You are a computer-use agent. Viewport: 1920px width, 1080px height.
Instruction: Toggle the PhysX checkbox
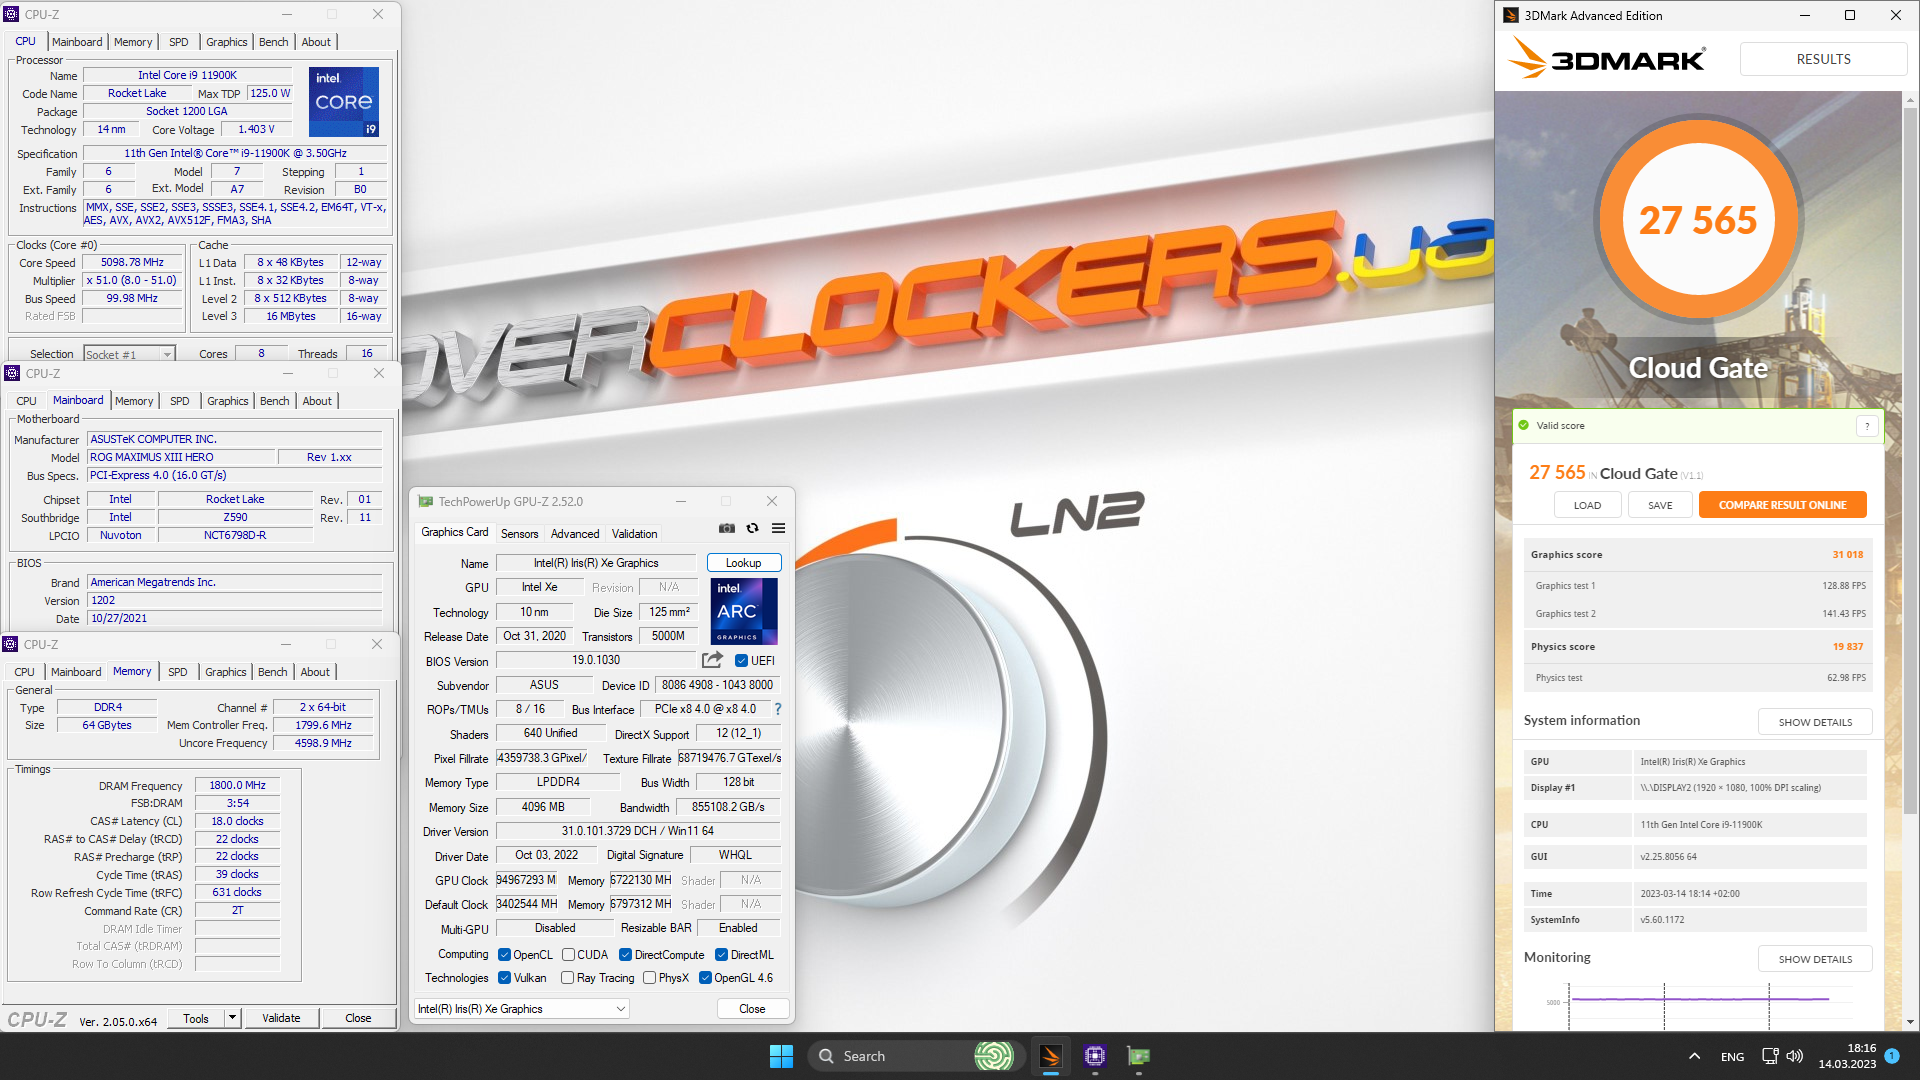point(649,978)
